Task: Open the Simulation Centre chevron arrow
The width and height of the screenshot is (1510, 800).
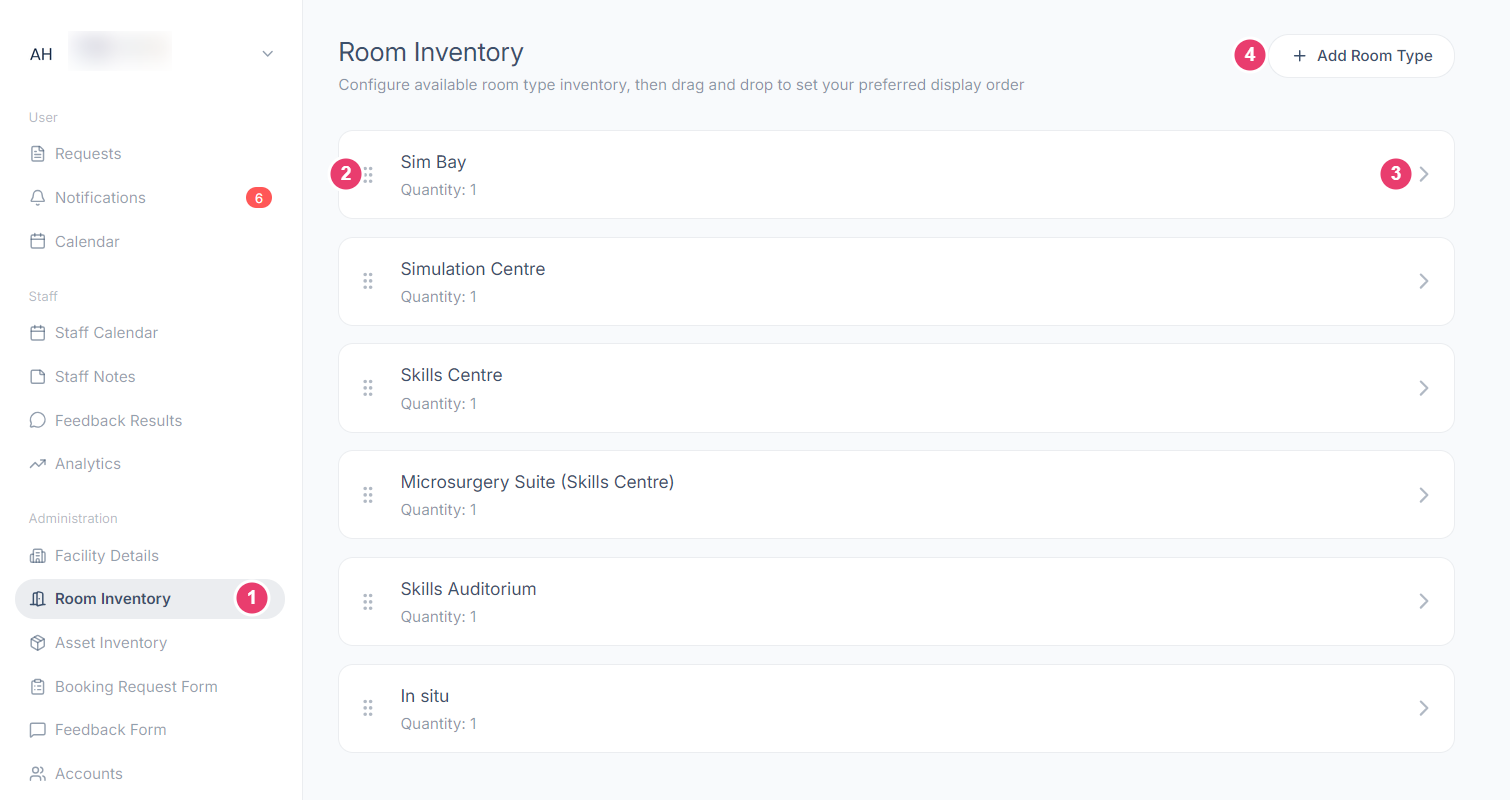Action: (1424, 282)
